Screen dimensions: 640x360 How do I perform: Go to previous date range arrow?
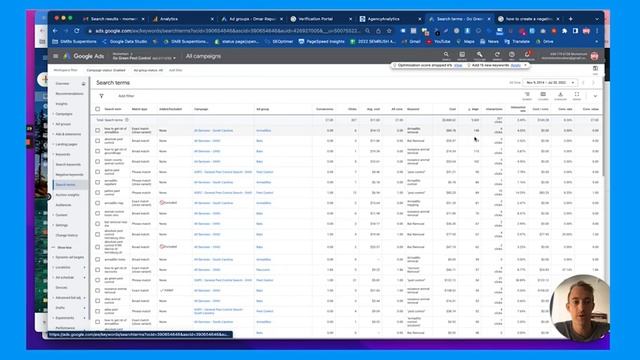pos(583,83)
